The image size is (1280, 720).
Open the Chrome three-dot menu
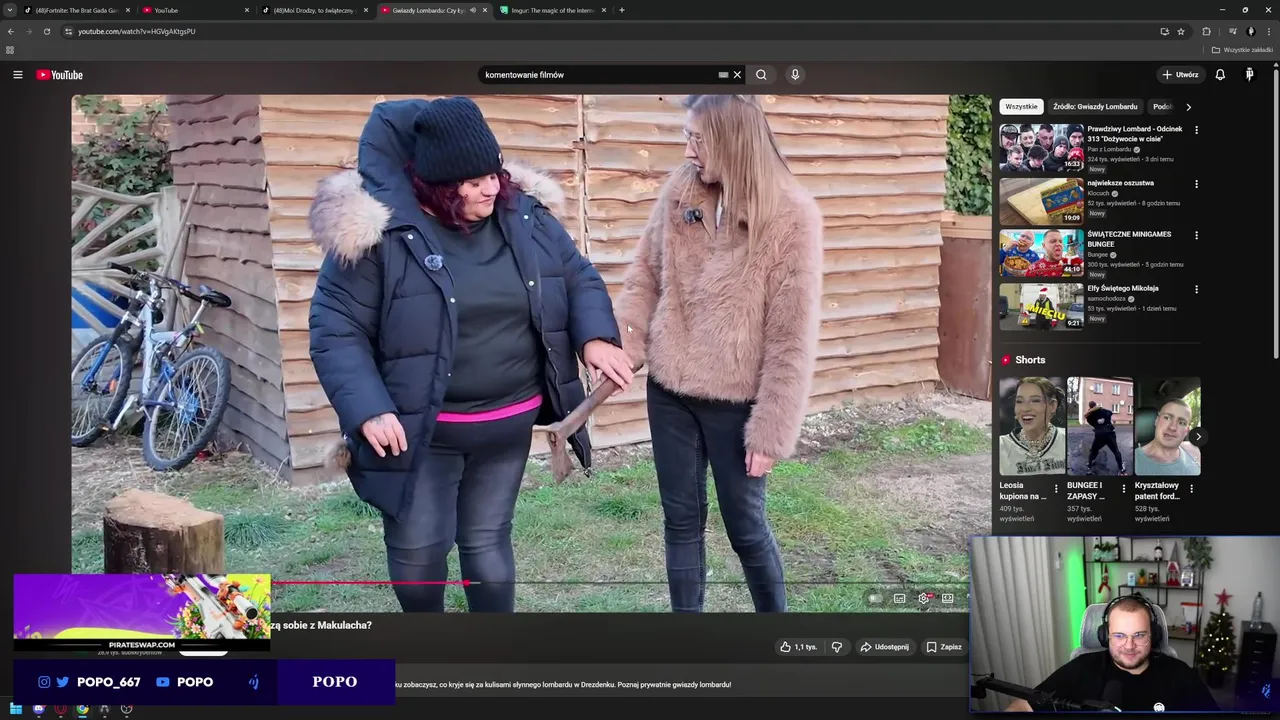(x=1268, y=31)
